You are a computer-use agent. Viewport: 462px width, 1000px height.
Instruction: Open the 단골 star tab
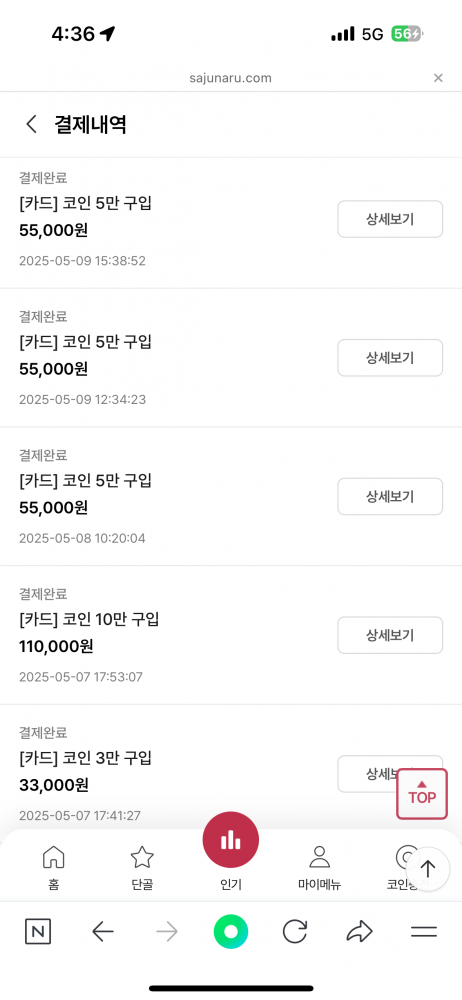(142, 867)
